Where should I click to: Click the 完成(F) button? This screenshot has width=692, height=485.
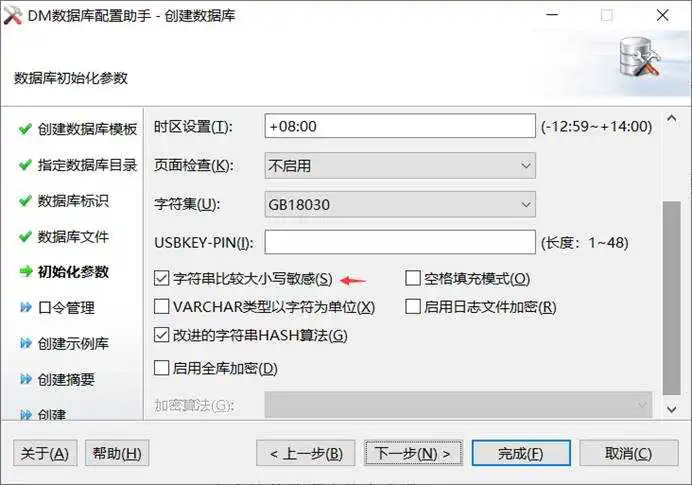pyautogui.click(x=521, y=453)
